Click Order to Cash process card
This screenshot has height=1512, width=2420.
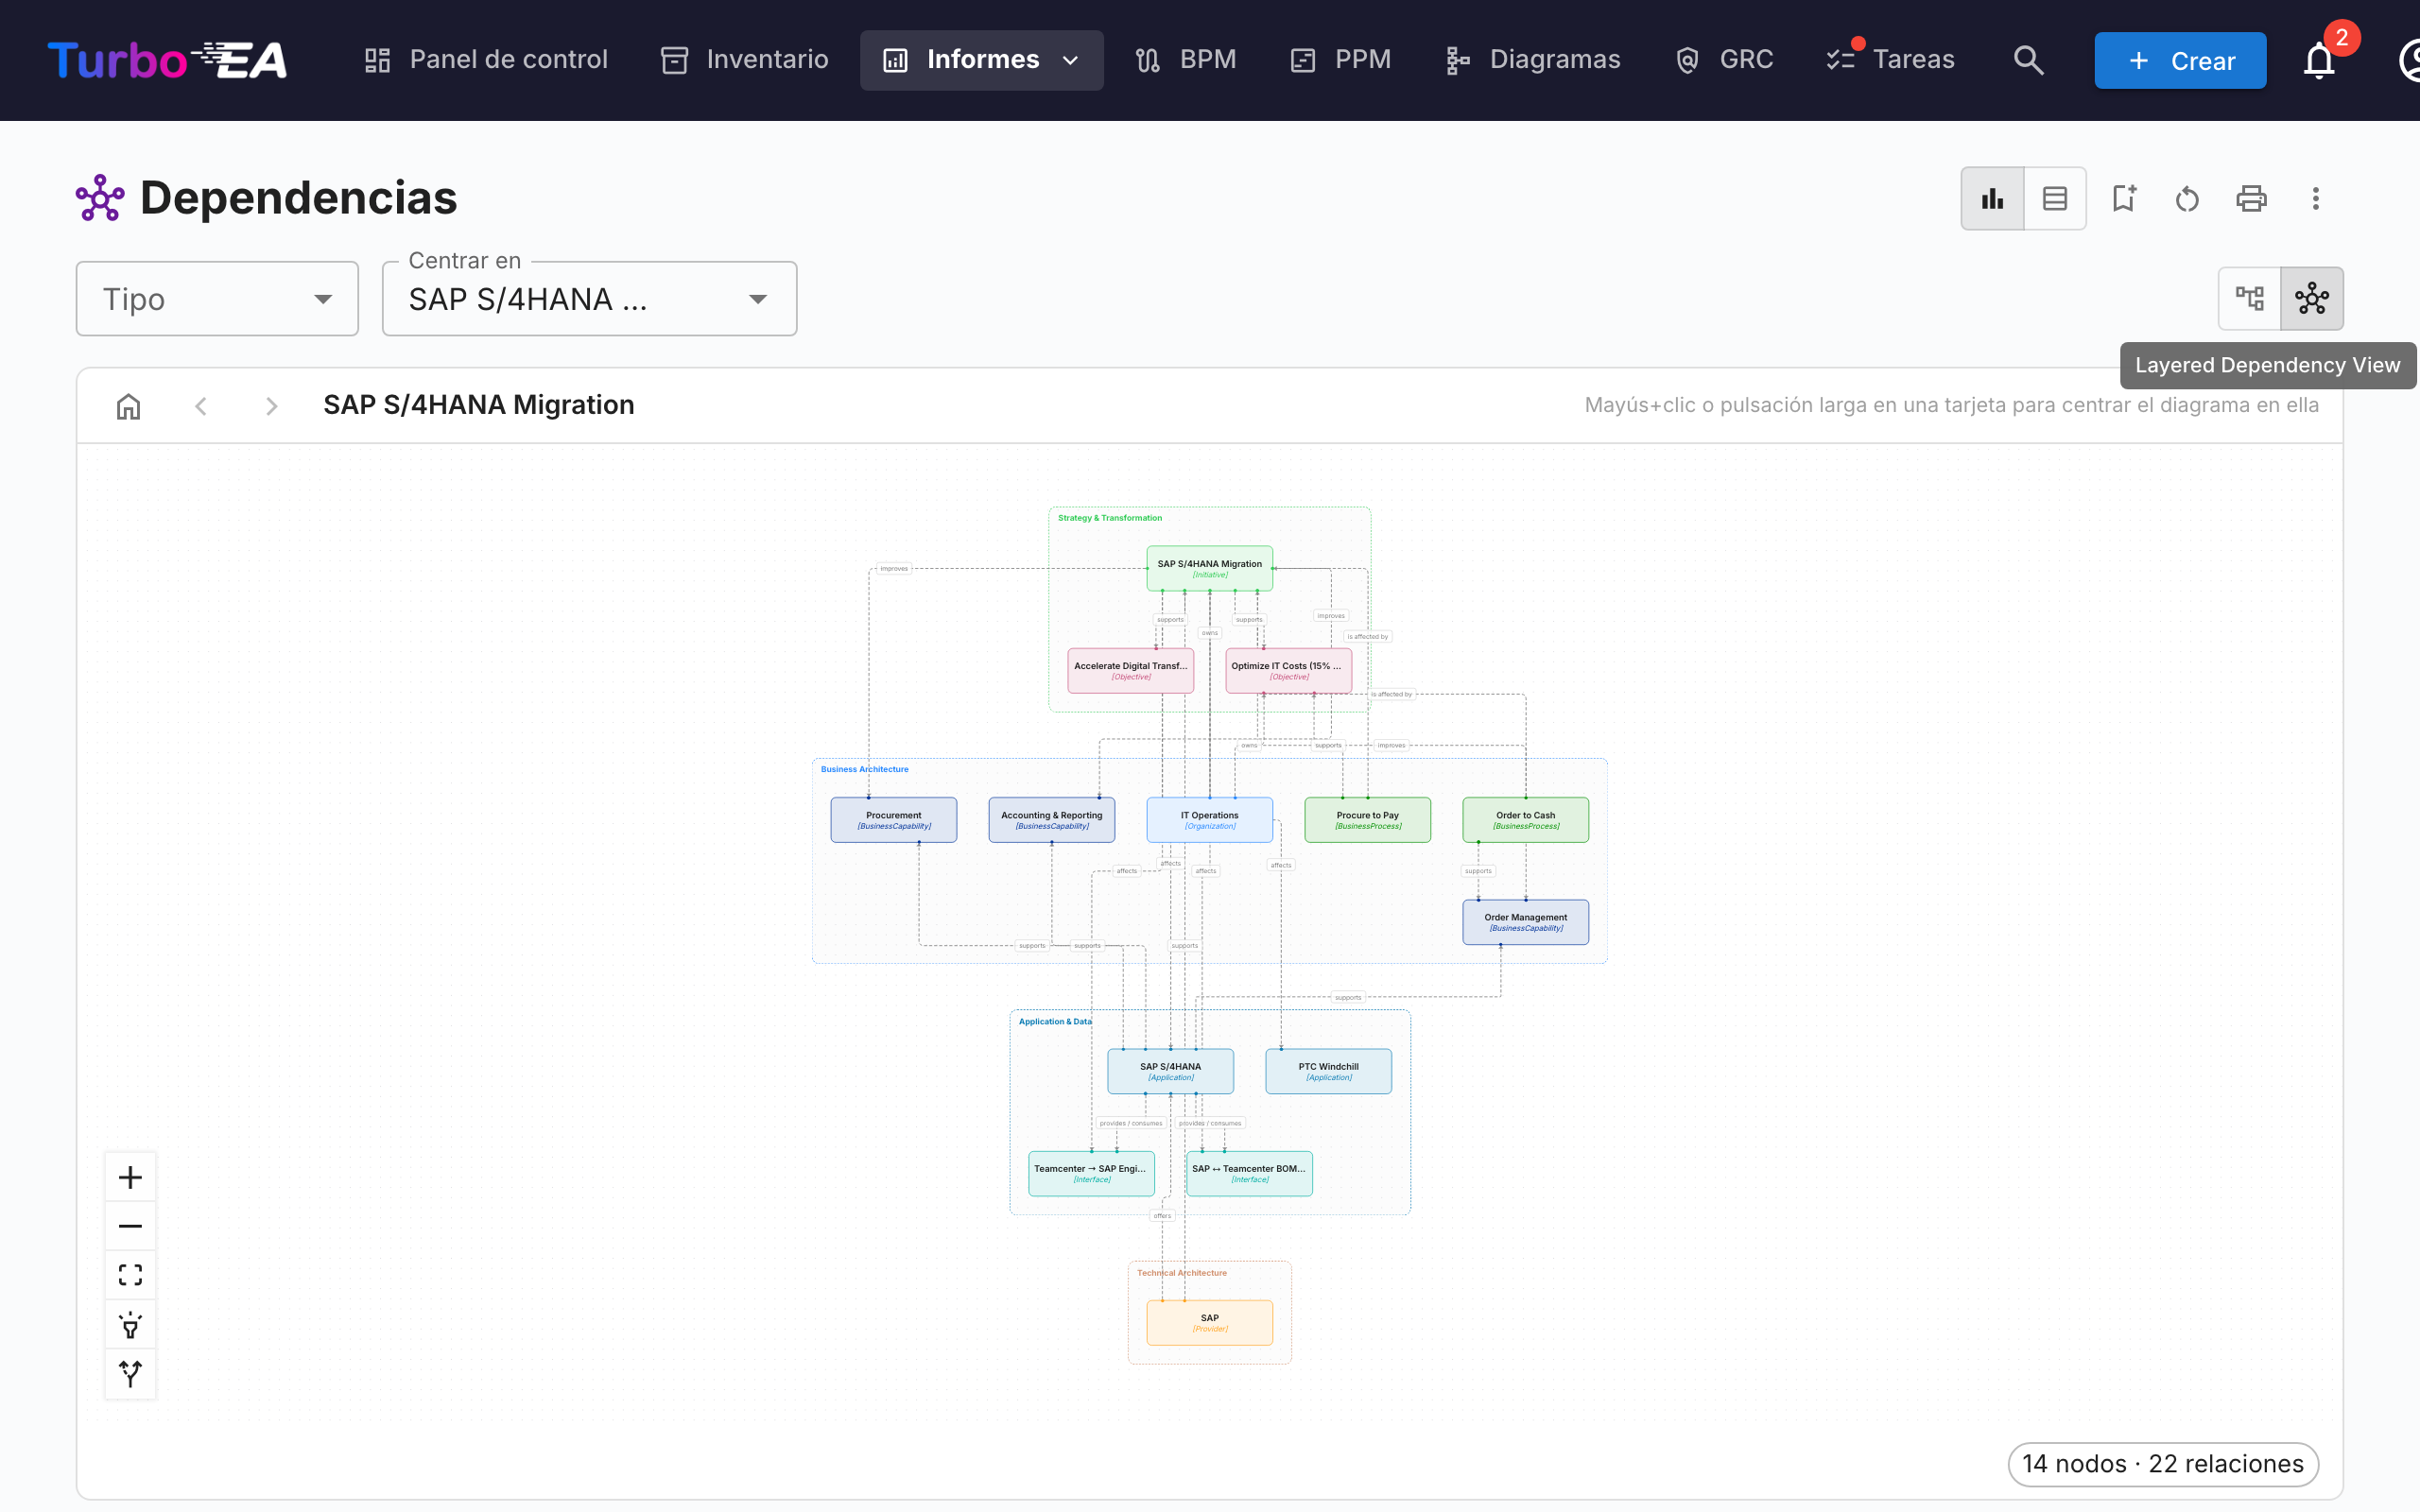pyautogui.click(x=1525, y=820)
